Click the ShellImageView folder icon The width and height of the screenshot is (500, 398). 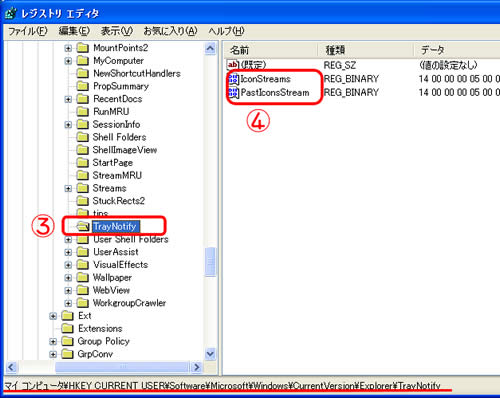pos(83,150)
